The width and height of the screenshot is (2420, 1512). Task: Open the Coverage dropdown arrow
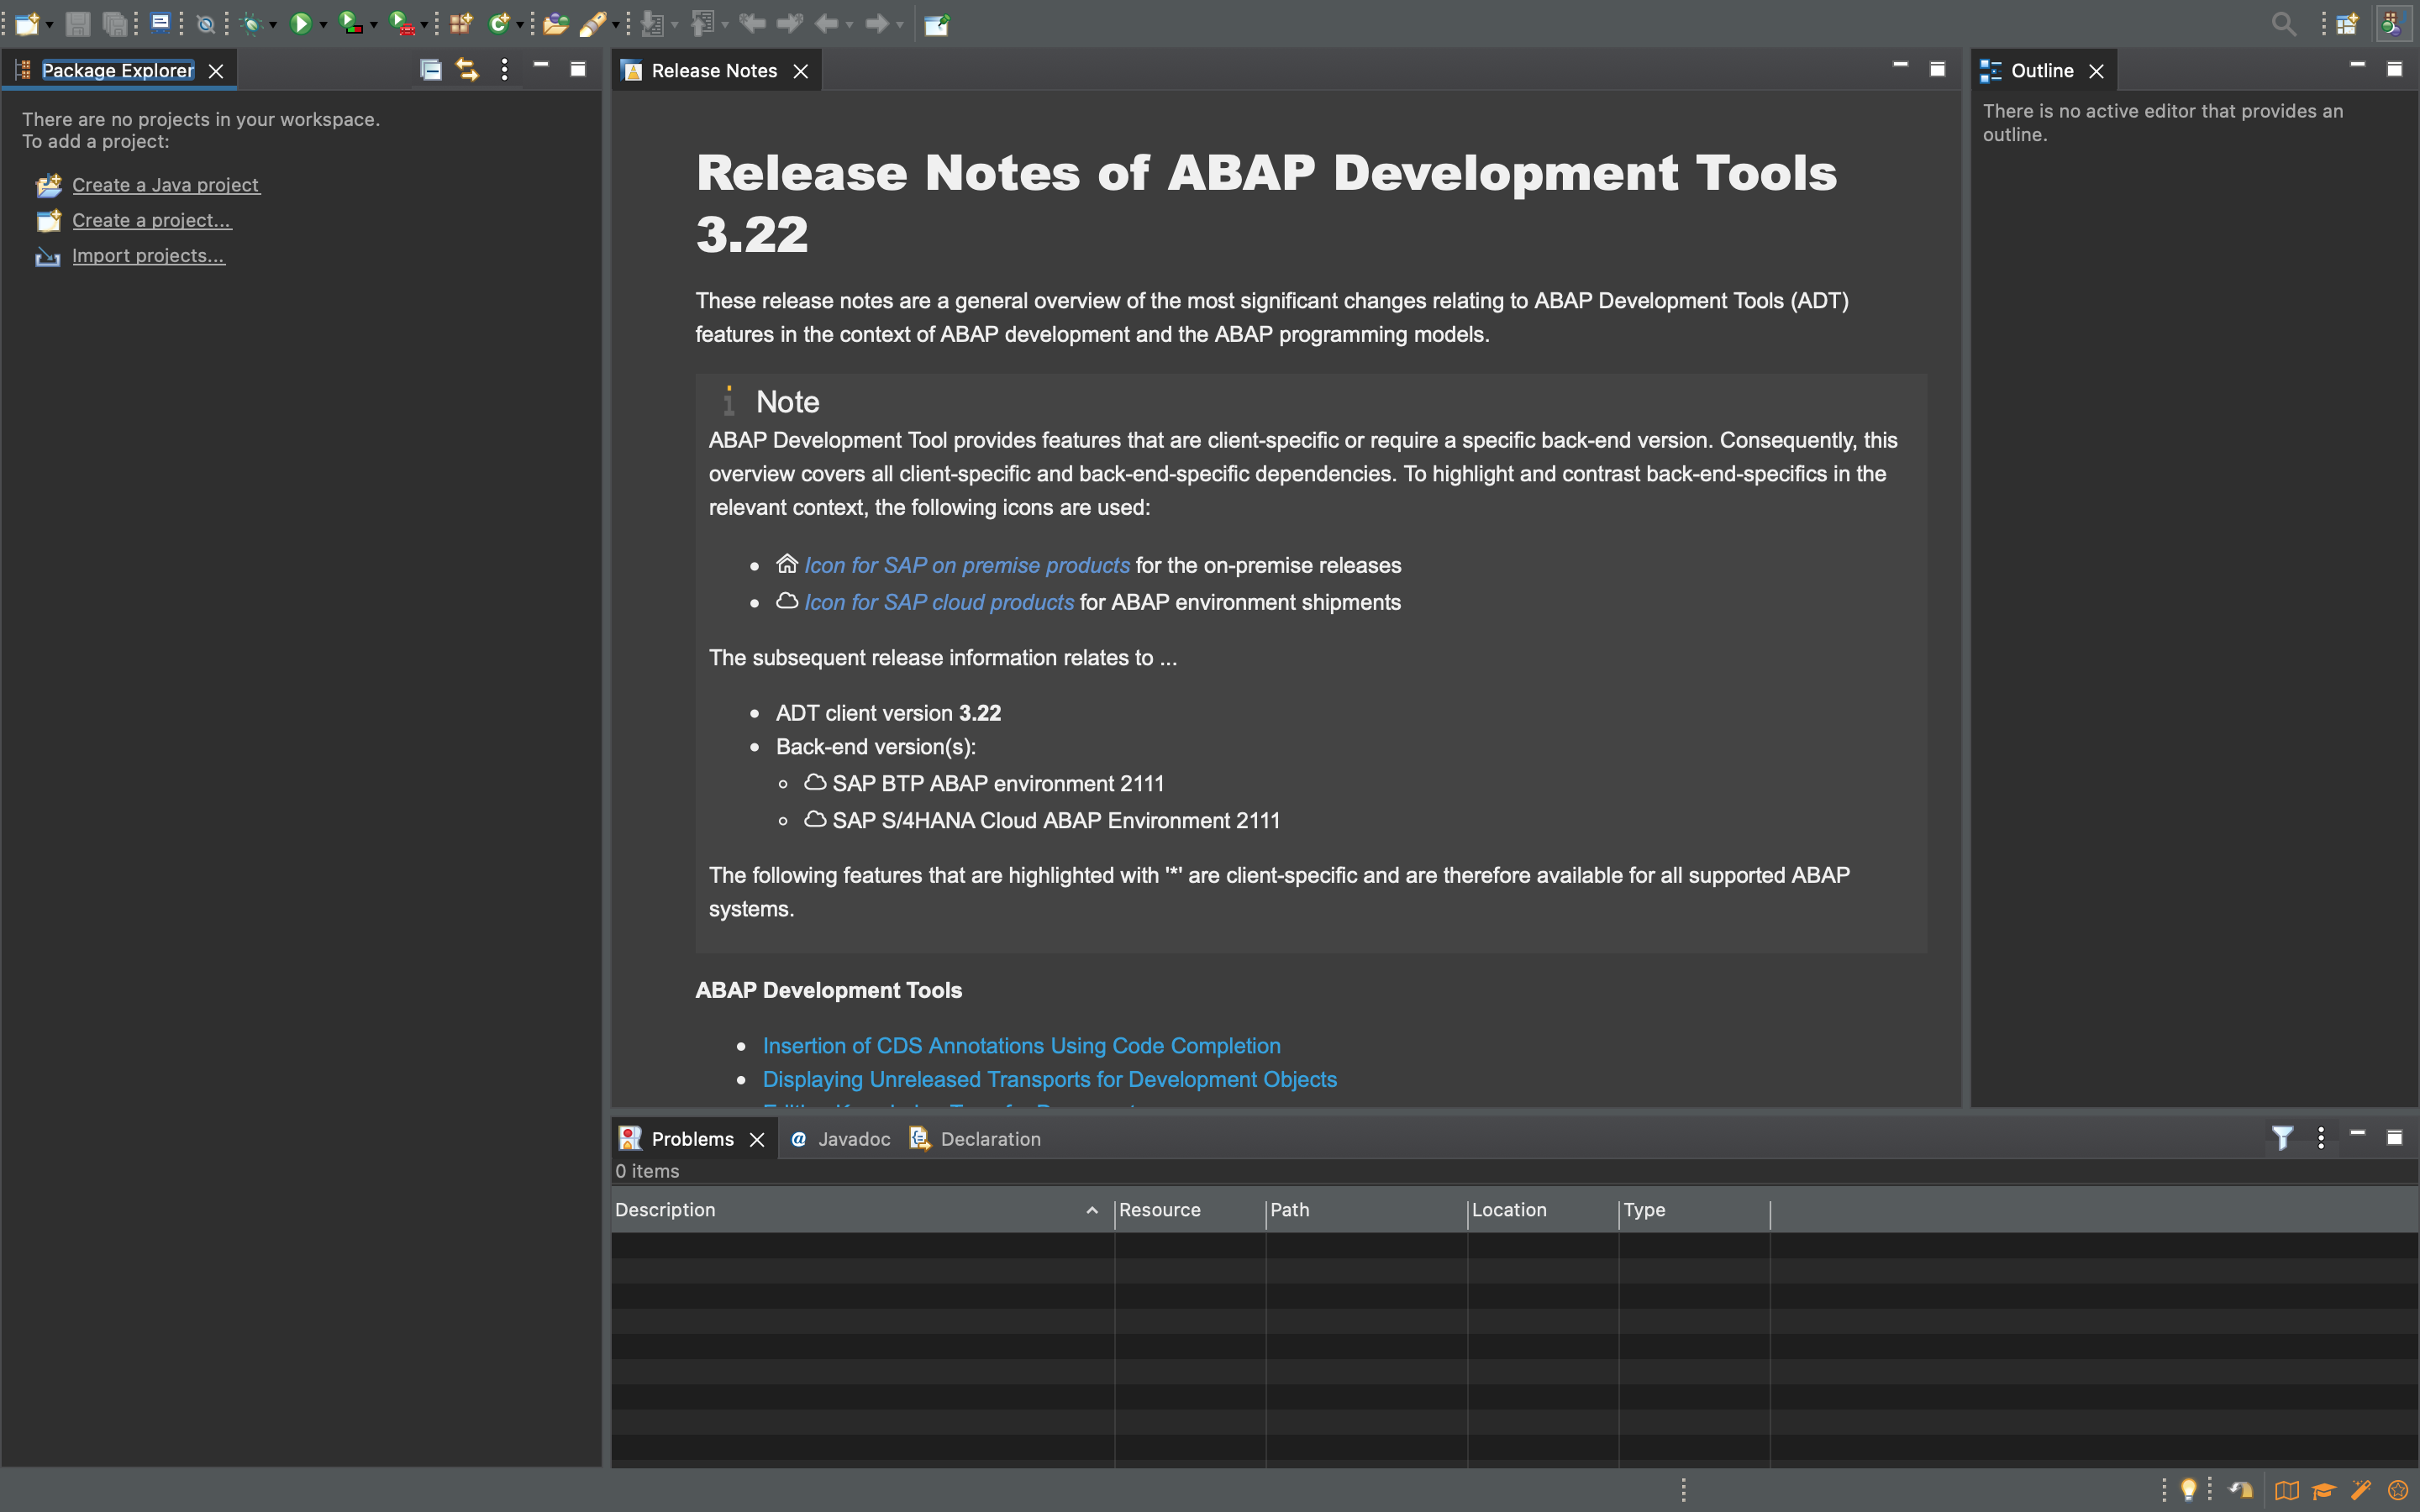click(x=374, y=25)
